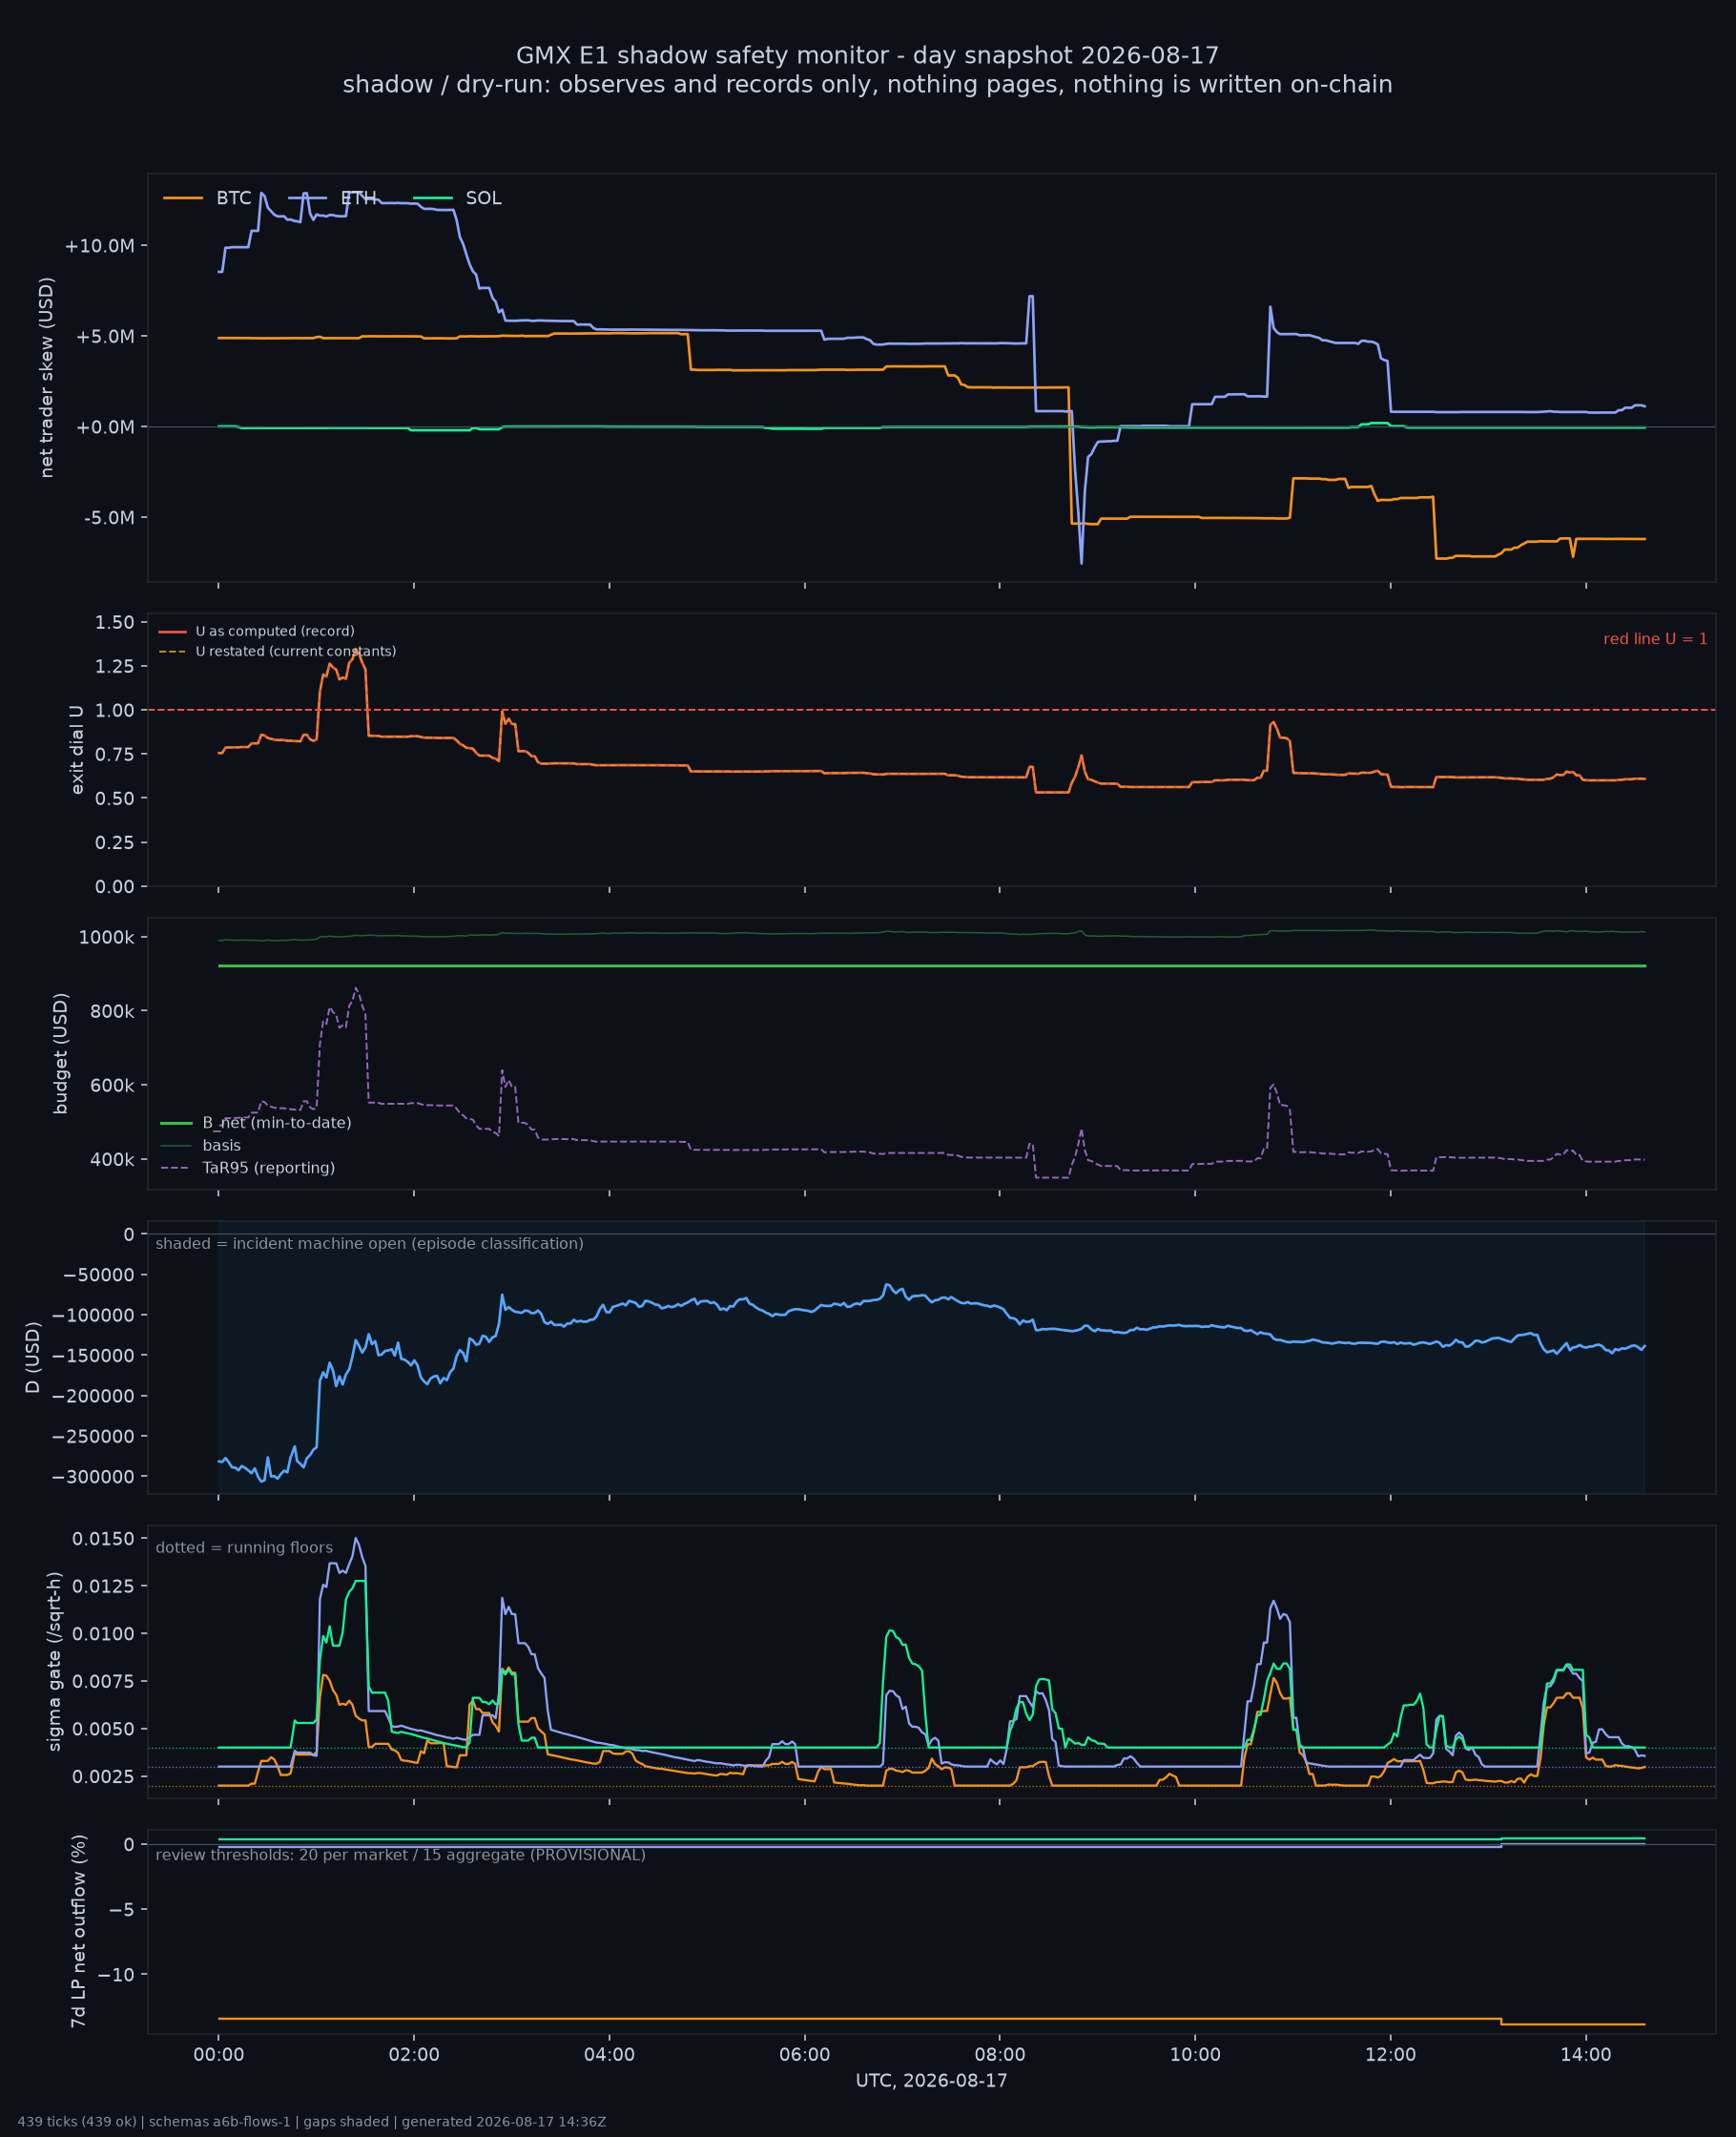Click the "−5" tick on LP outflow axis

(x=121, y=1910)
